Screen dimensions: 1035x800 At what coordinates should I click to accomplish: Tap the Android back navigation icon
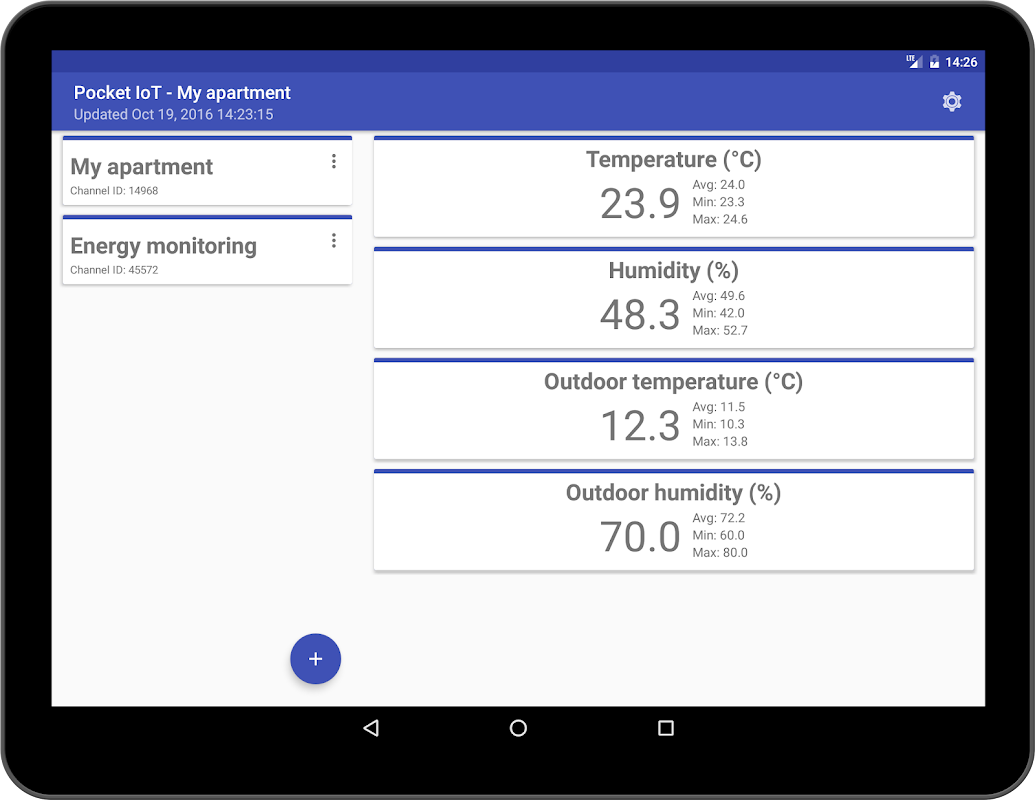coord(371,728)
